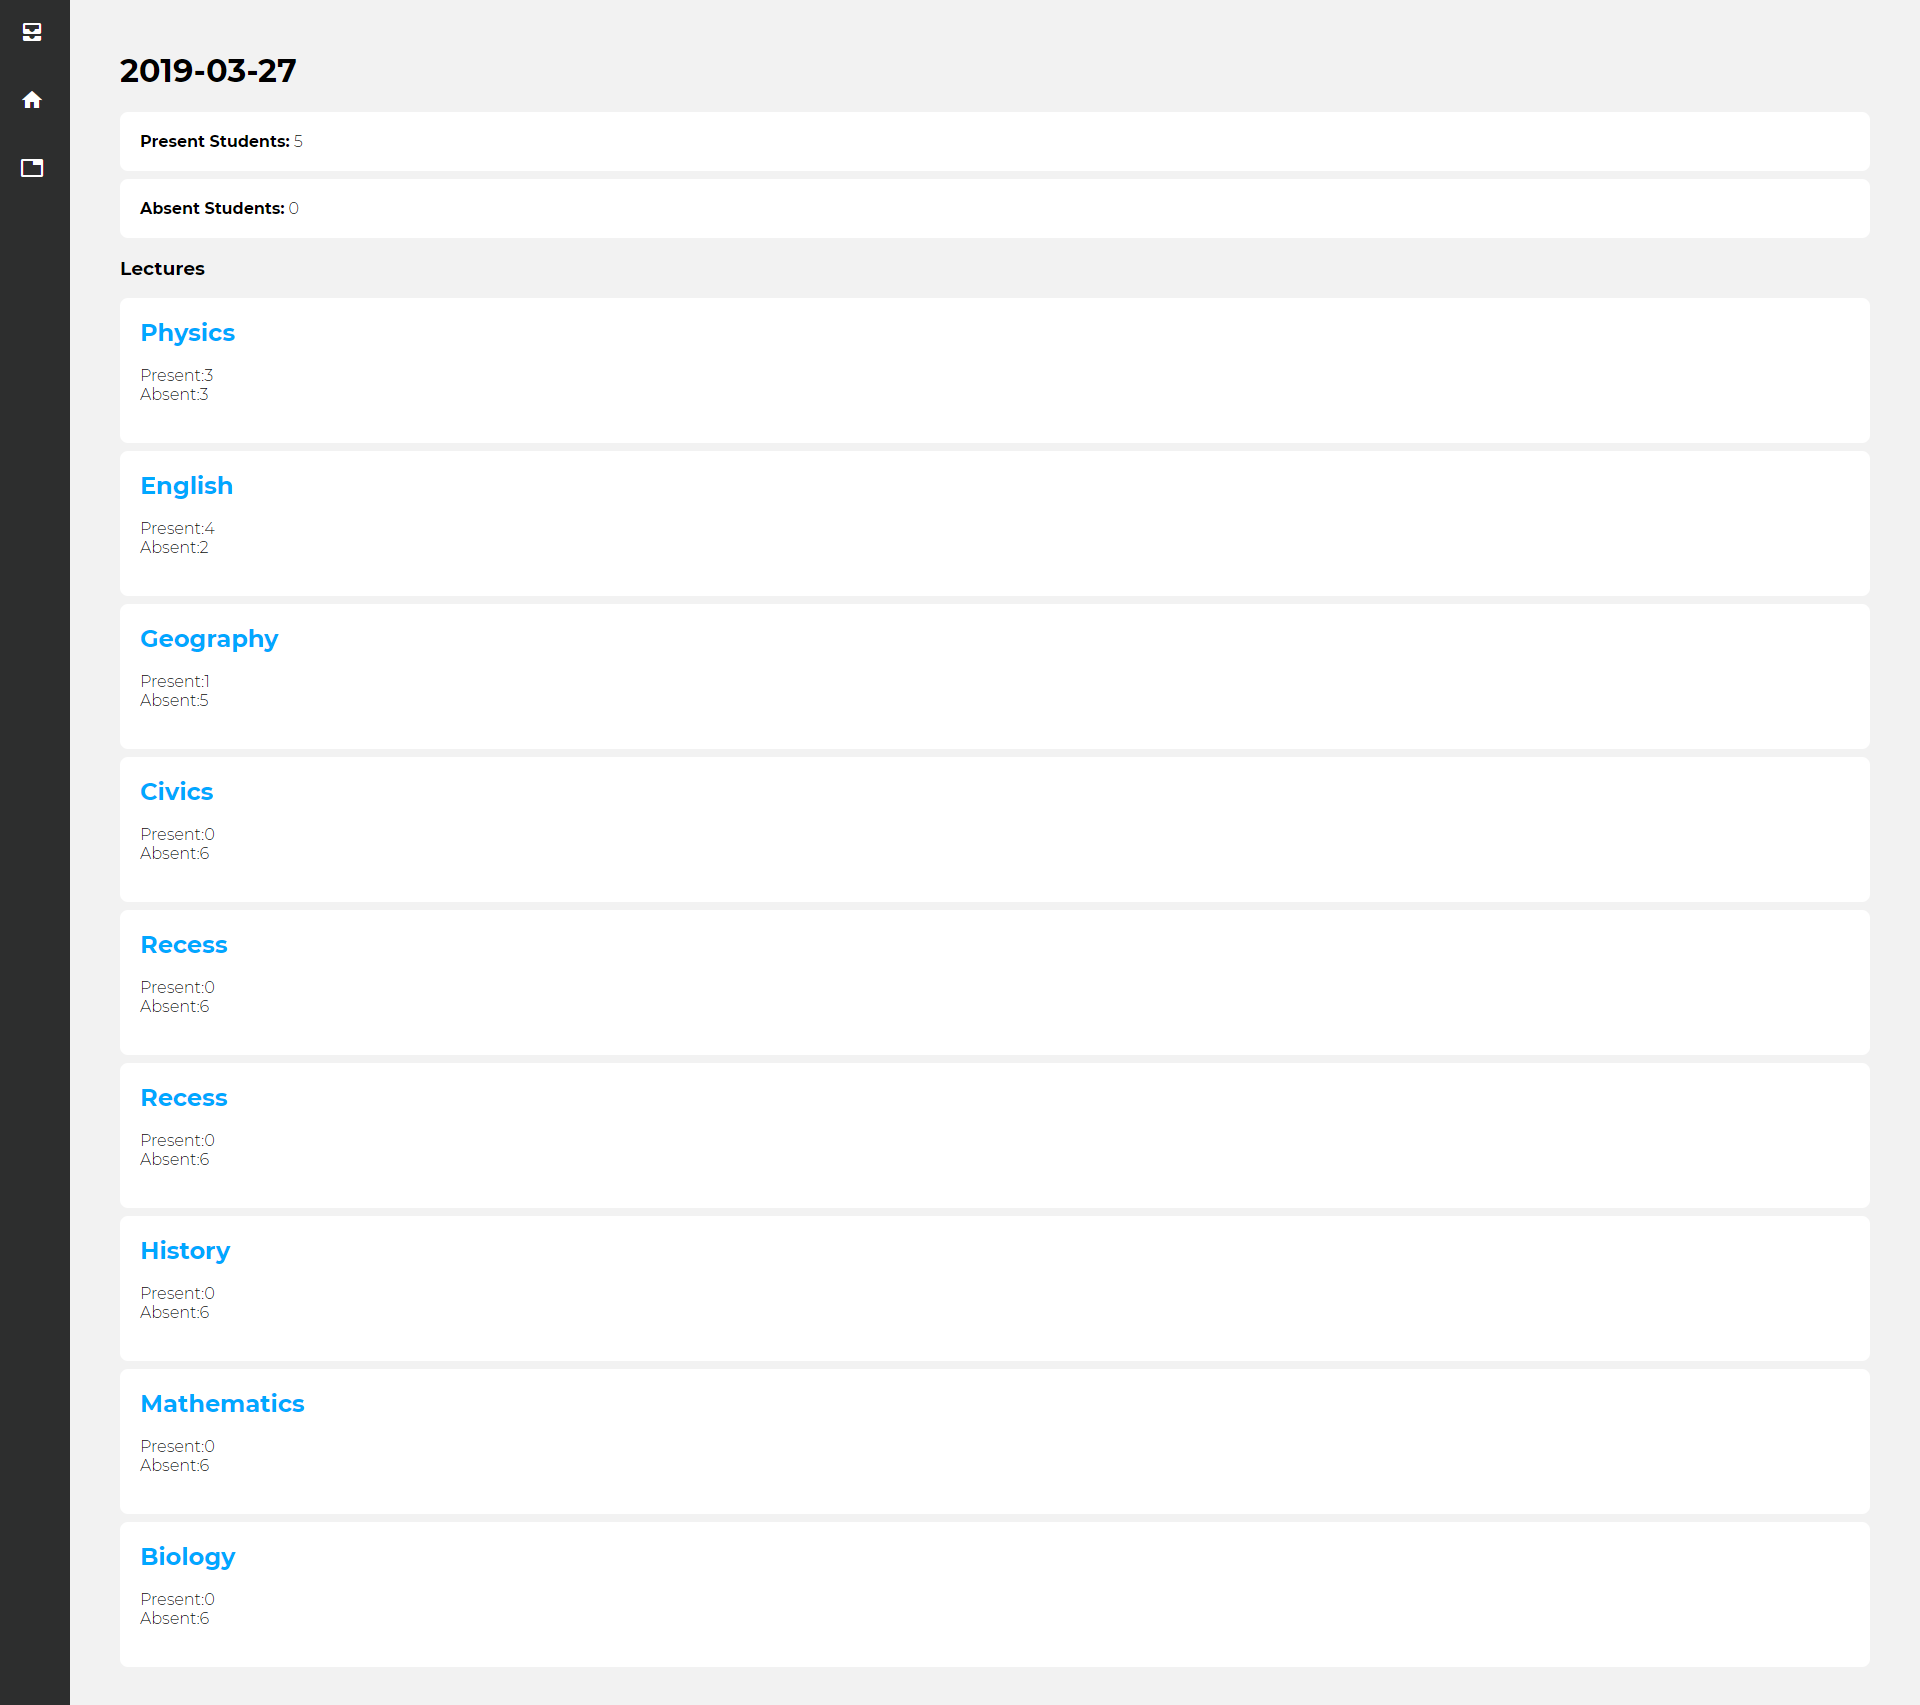Click the inbox tray icon in sidebar
This screenshot has height=1705, width=1920.
(x=32, y=32)
